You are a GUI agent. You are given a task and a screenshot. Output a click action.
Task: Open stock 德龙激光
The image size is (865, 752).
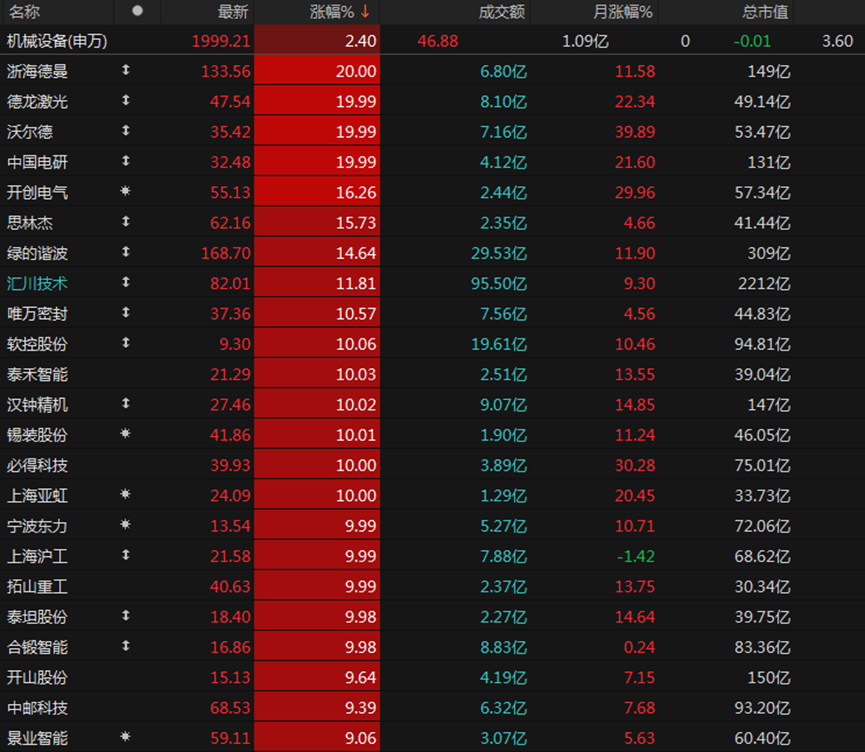click(x=37, y=102)
